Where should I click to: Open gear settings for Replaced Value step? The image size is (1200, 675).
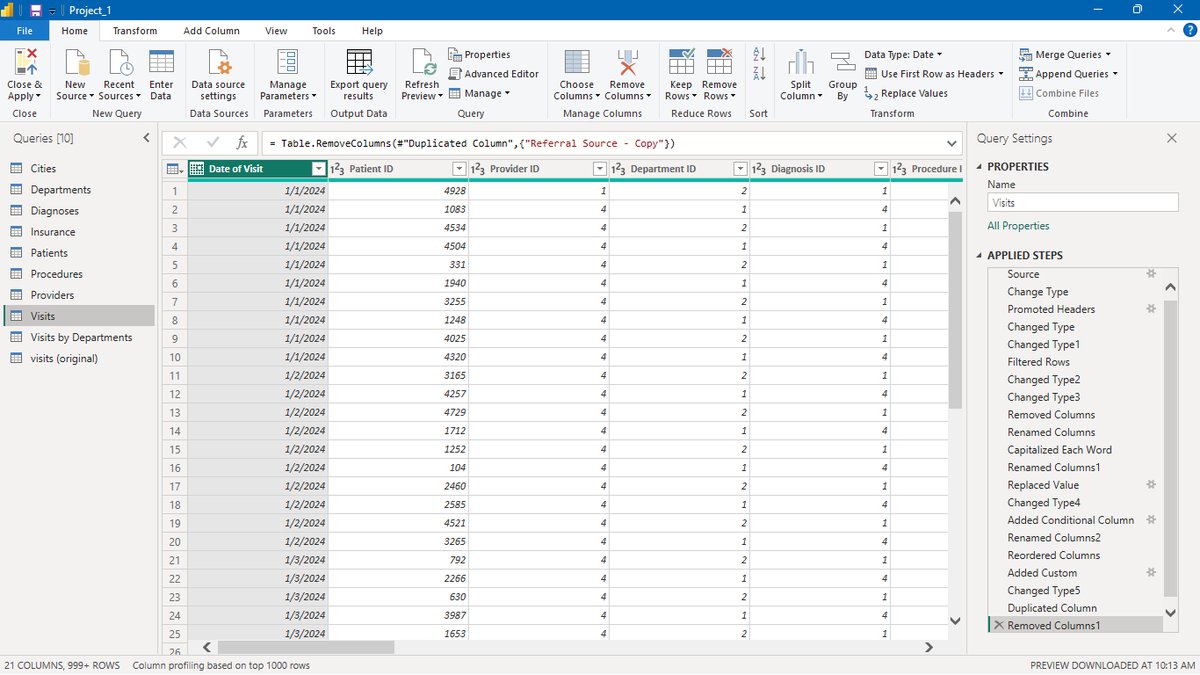1151,485
